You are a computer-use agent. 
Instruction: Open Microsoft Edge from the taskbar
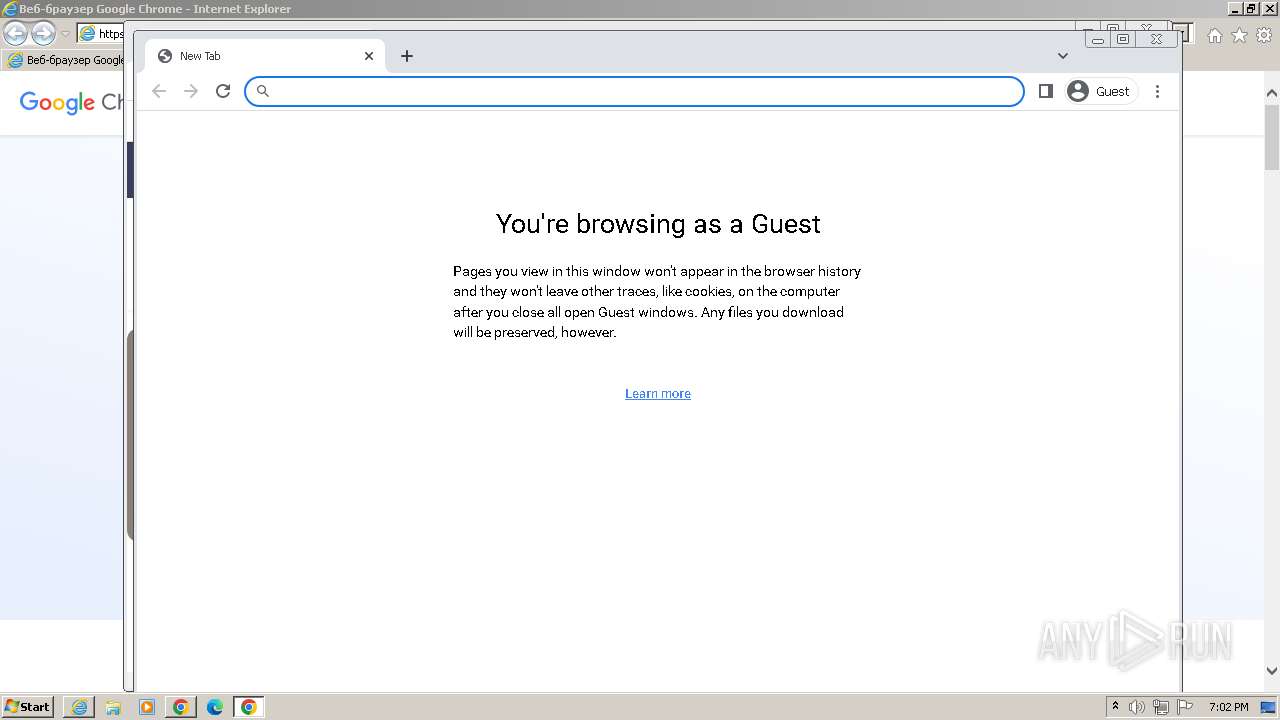pos(215,707)
